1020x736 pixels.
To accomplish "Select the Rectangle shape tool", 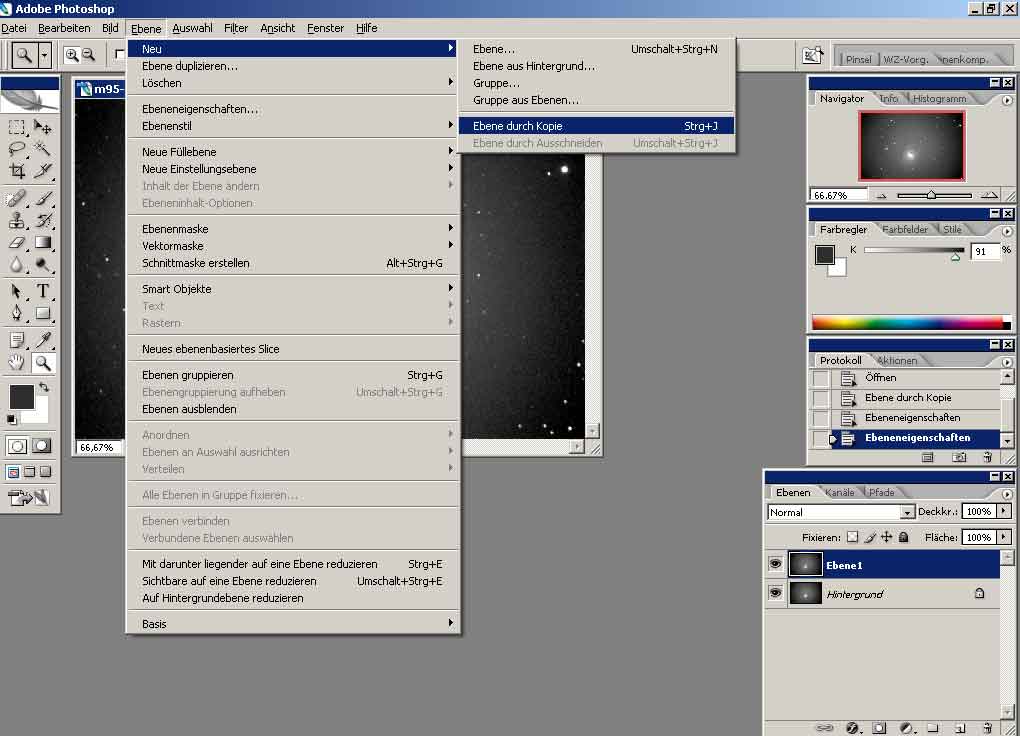I will [43, 313].
